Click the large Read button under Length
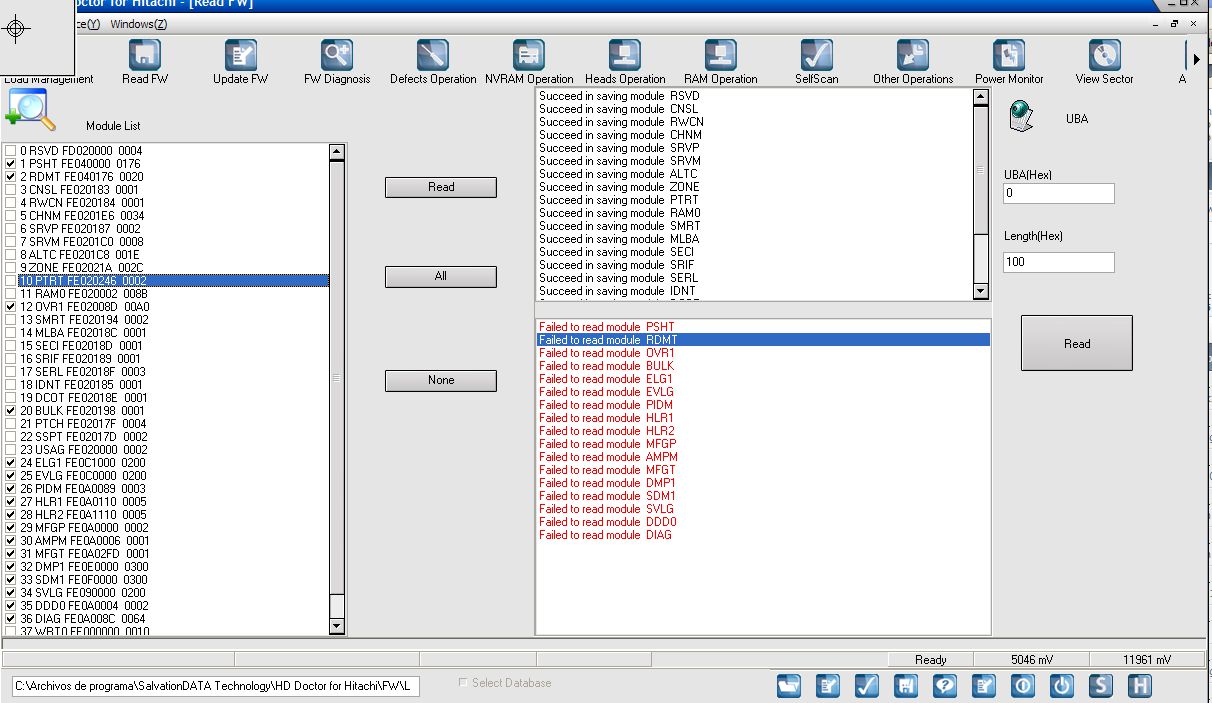 1077,343
